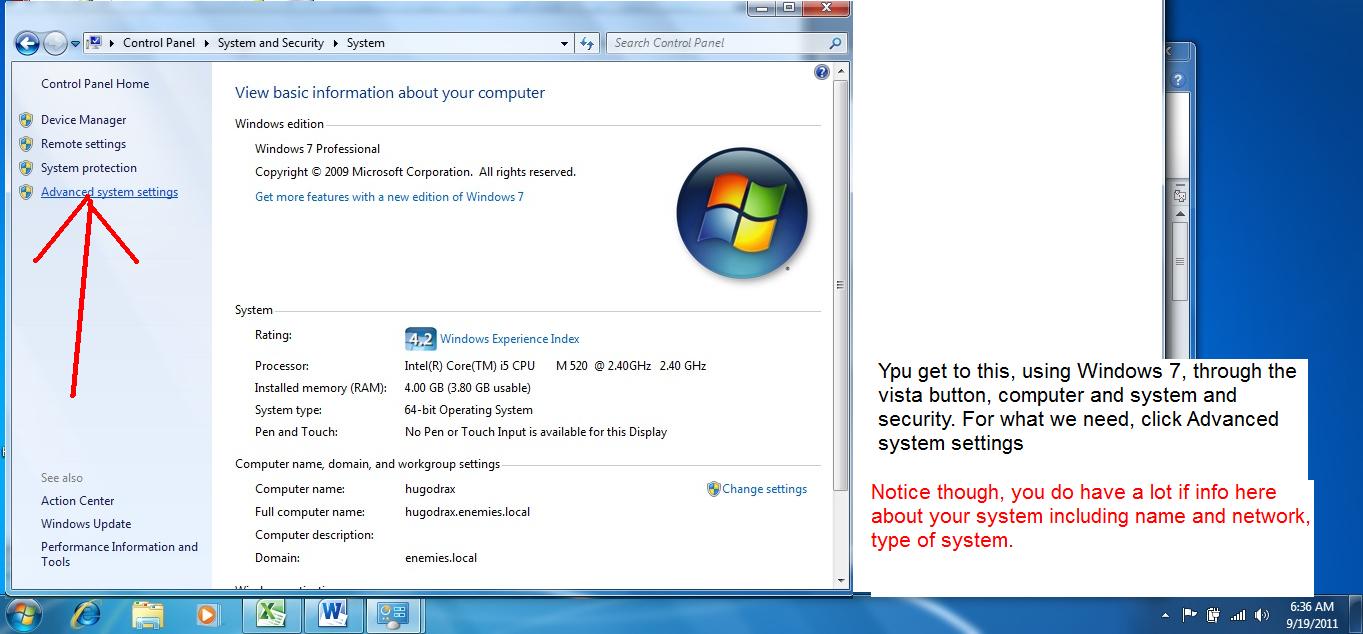
Task: Click the network signal tray icon
Action: 1238,615
